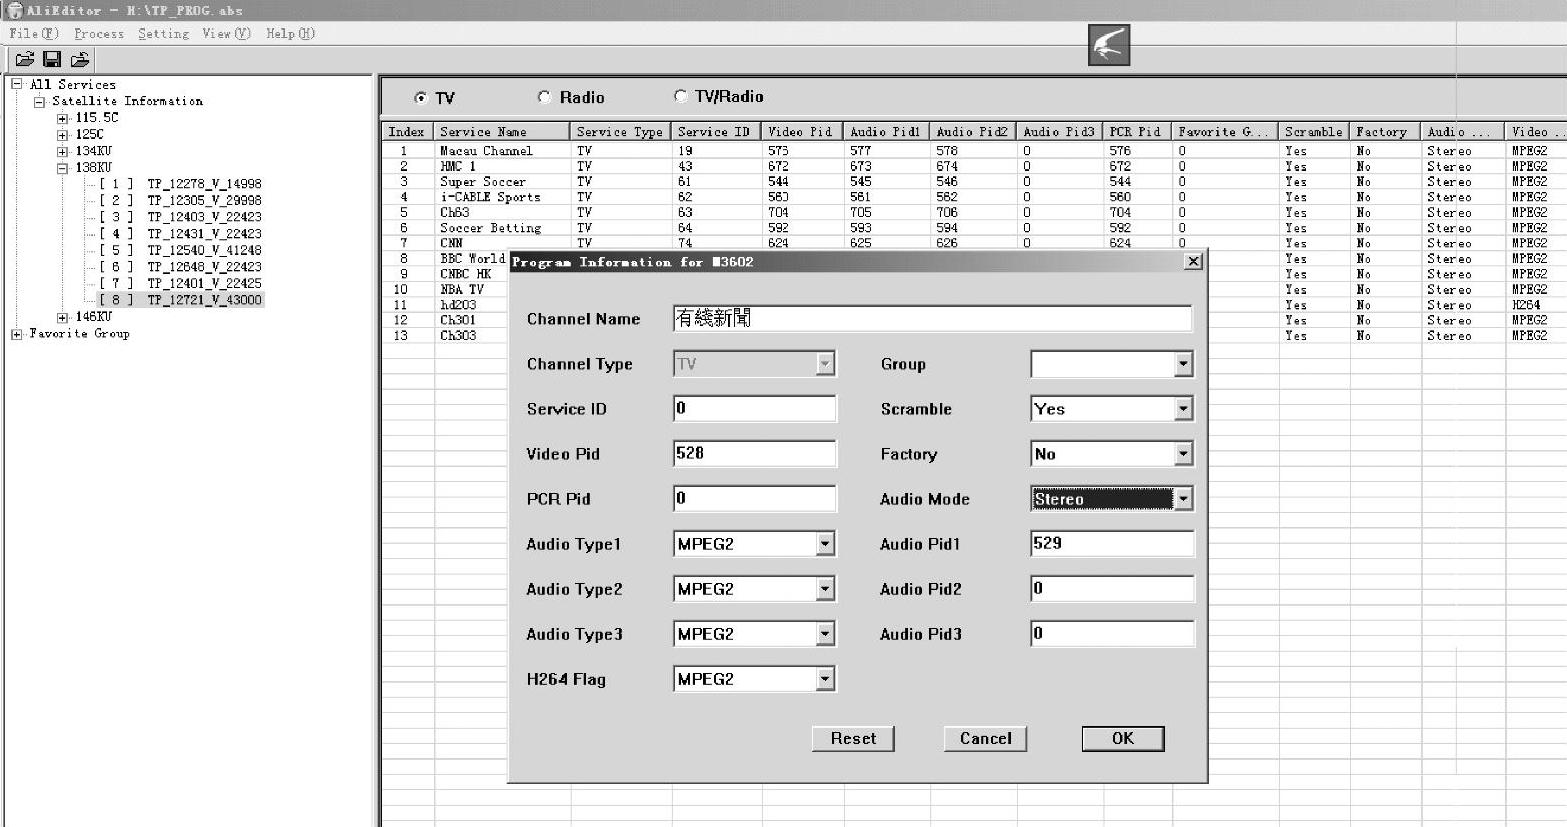Image resolution: width=1567 pixels, height=827 pixels.
Task: Expand the Favorite Group node
Action: (x=17, y=334)
